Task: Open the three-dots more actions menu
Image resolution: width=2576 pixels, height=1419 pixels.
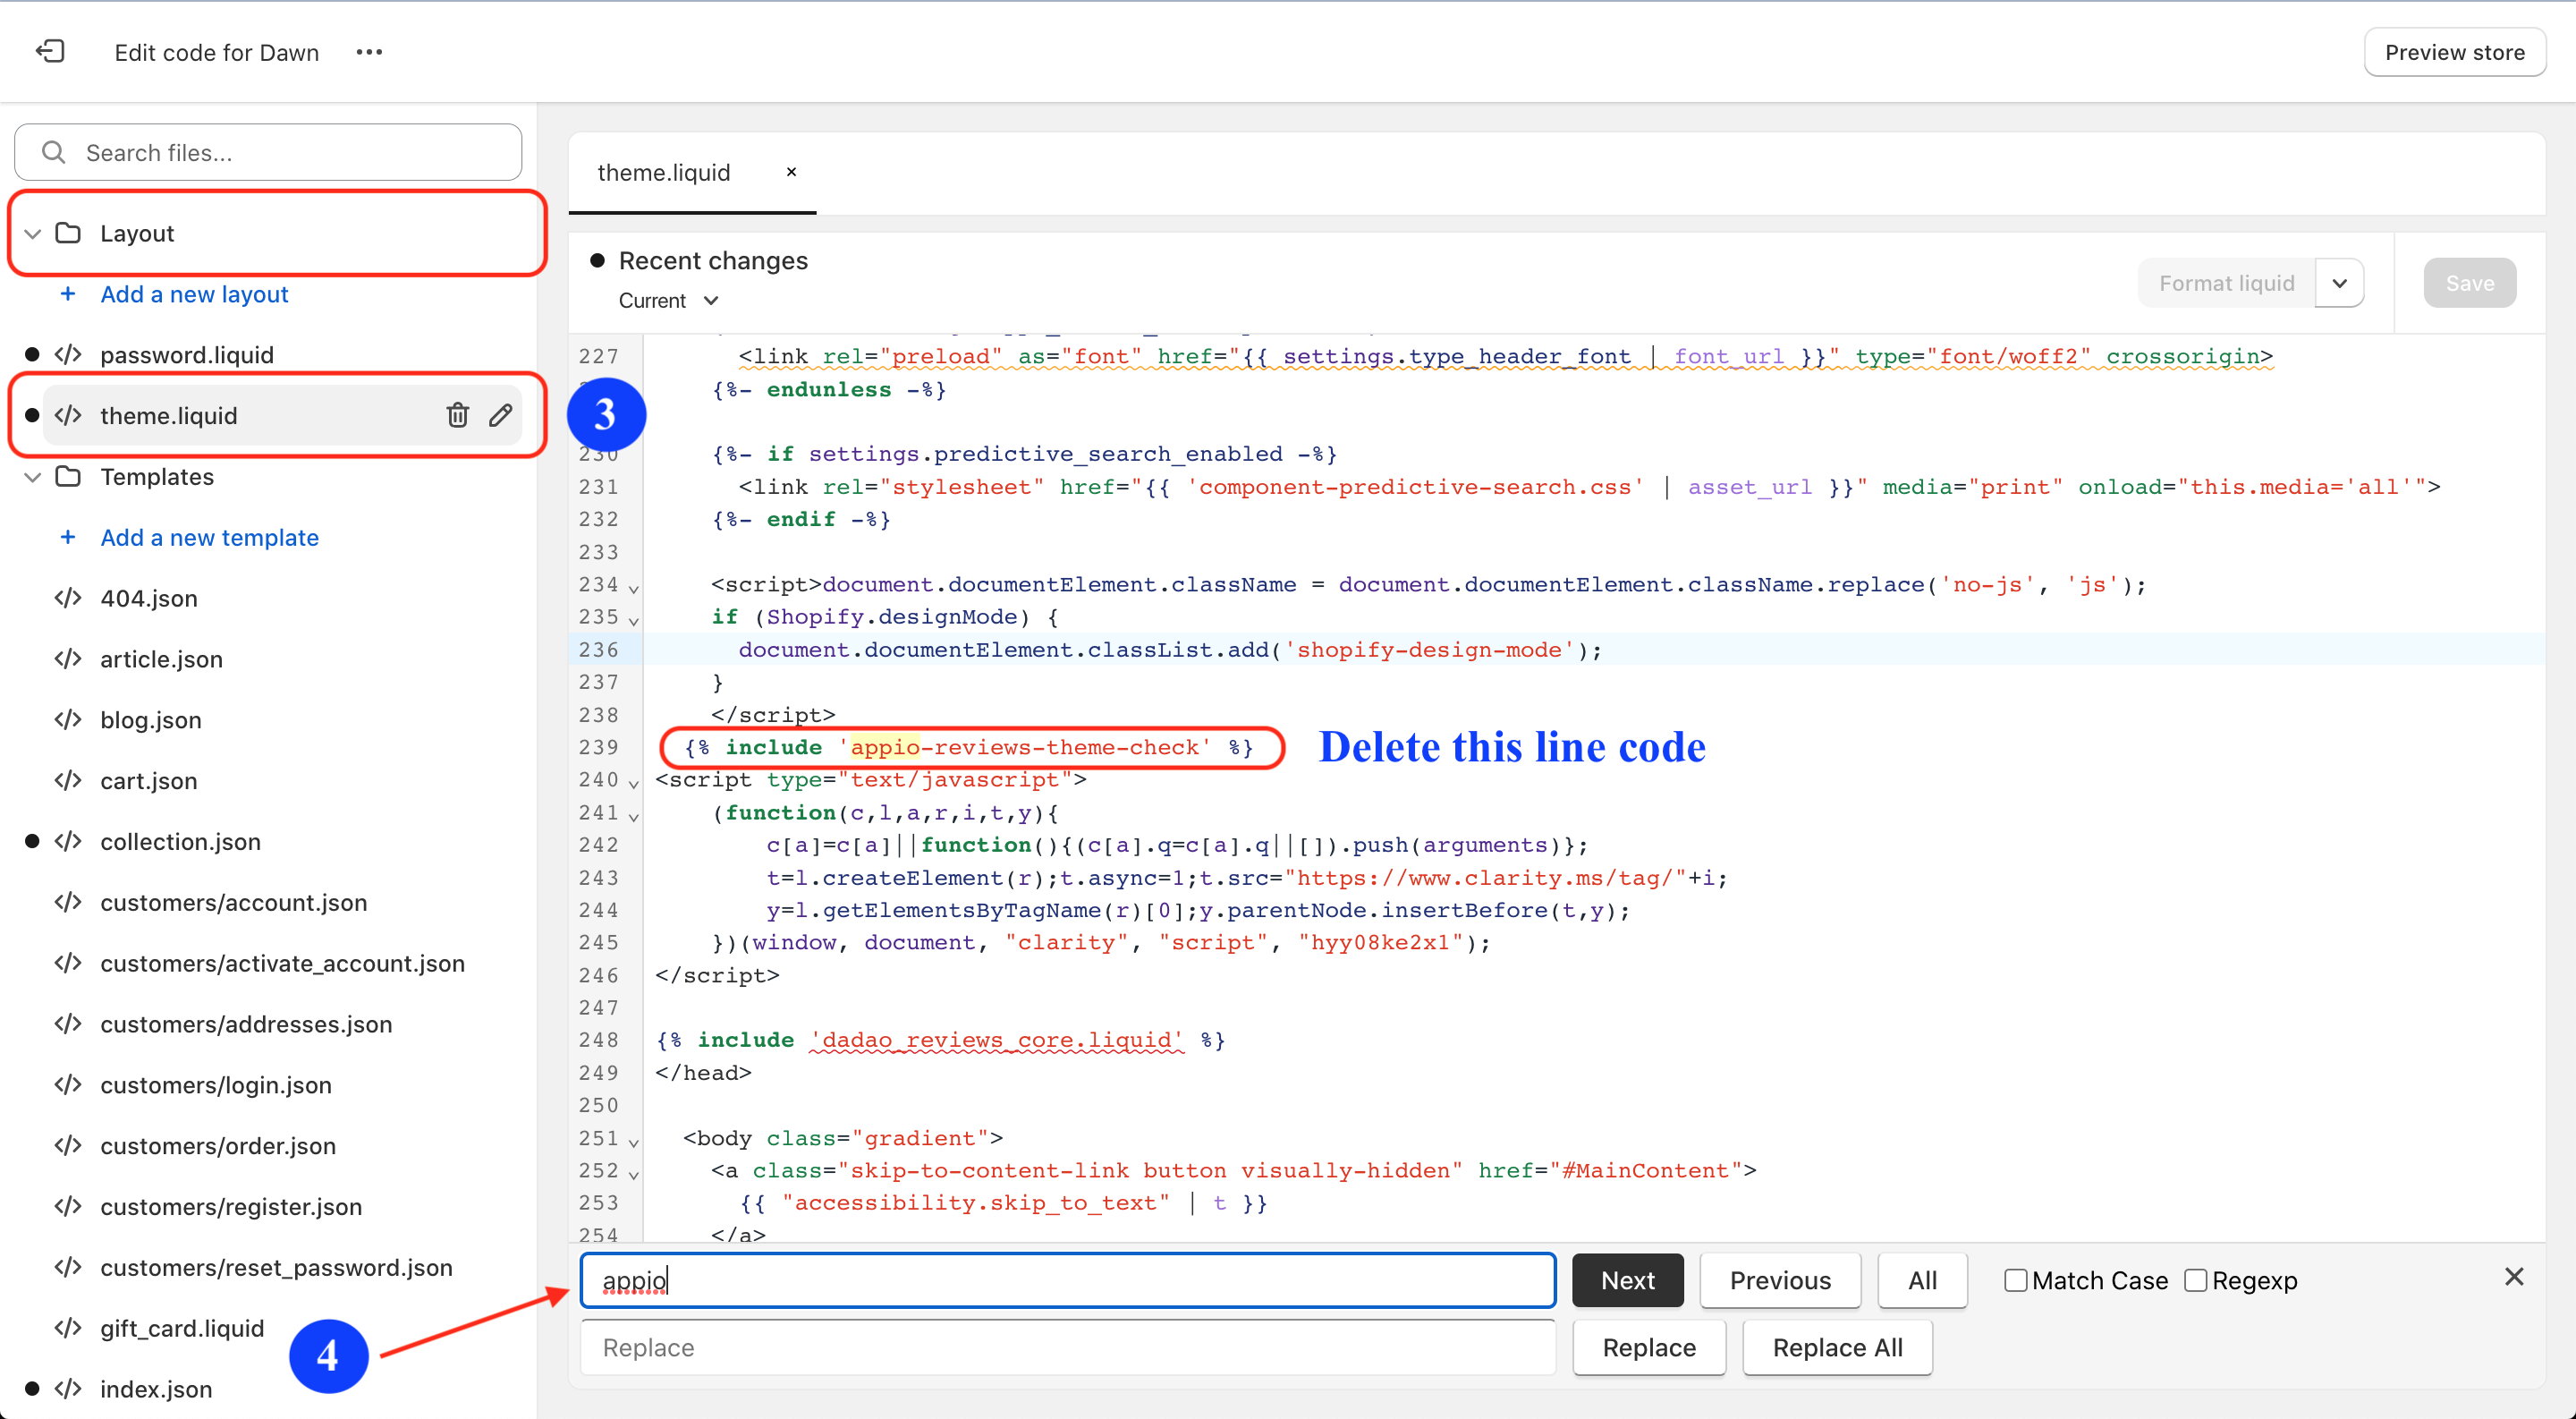Action: [x=369, y=52]
